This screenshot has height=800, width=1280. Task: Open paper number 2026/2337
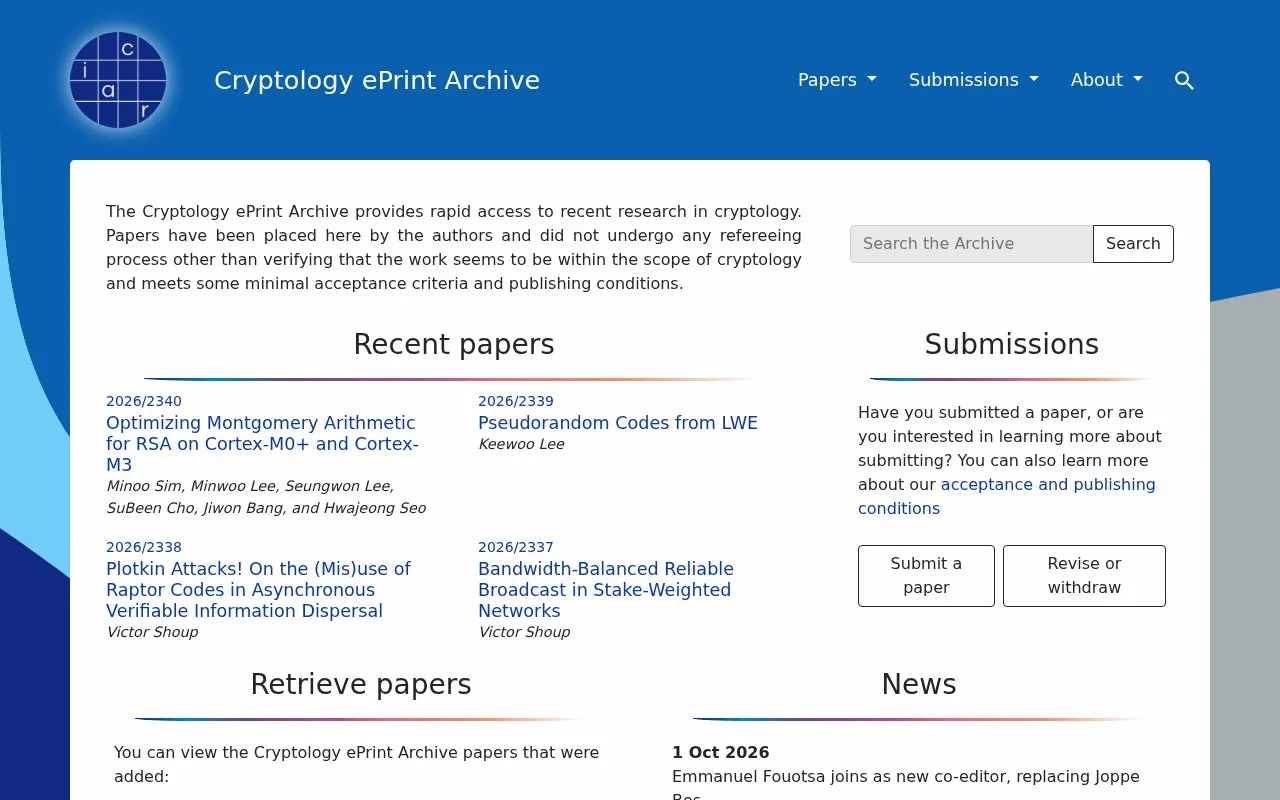click(516, 547)
